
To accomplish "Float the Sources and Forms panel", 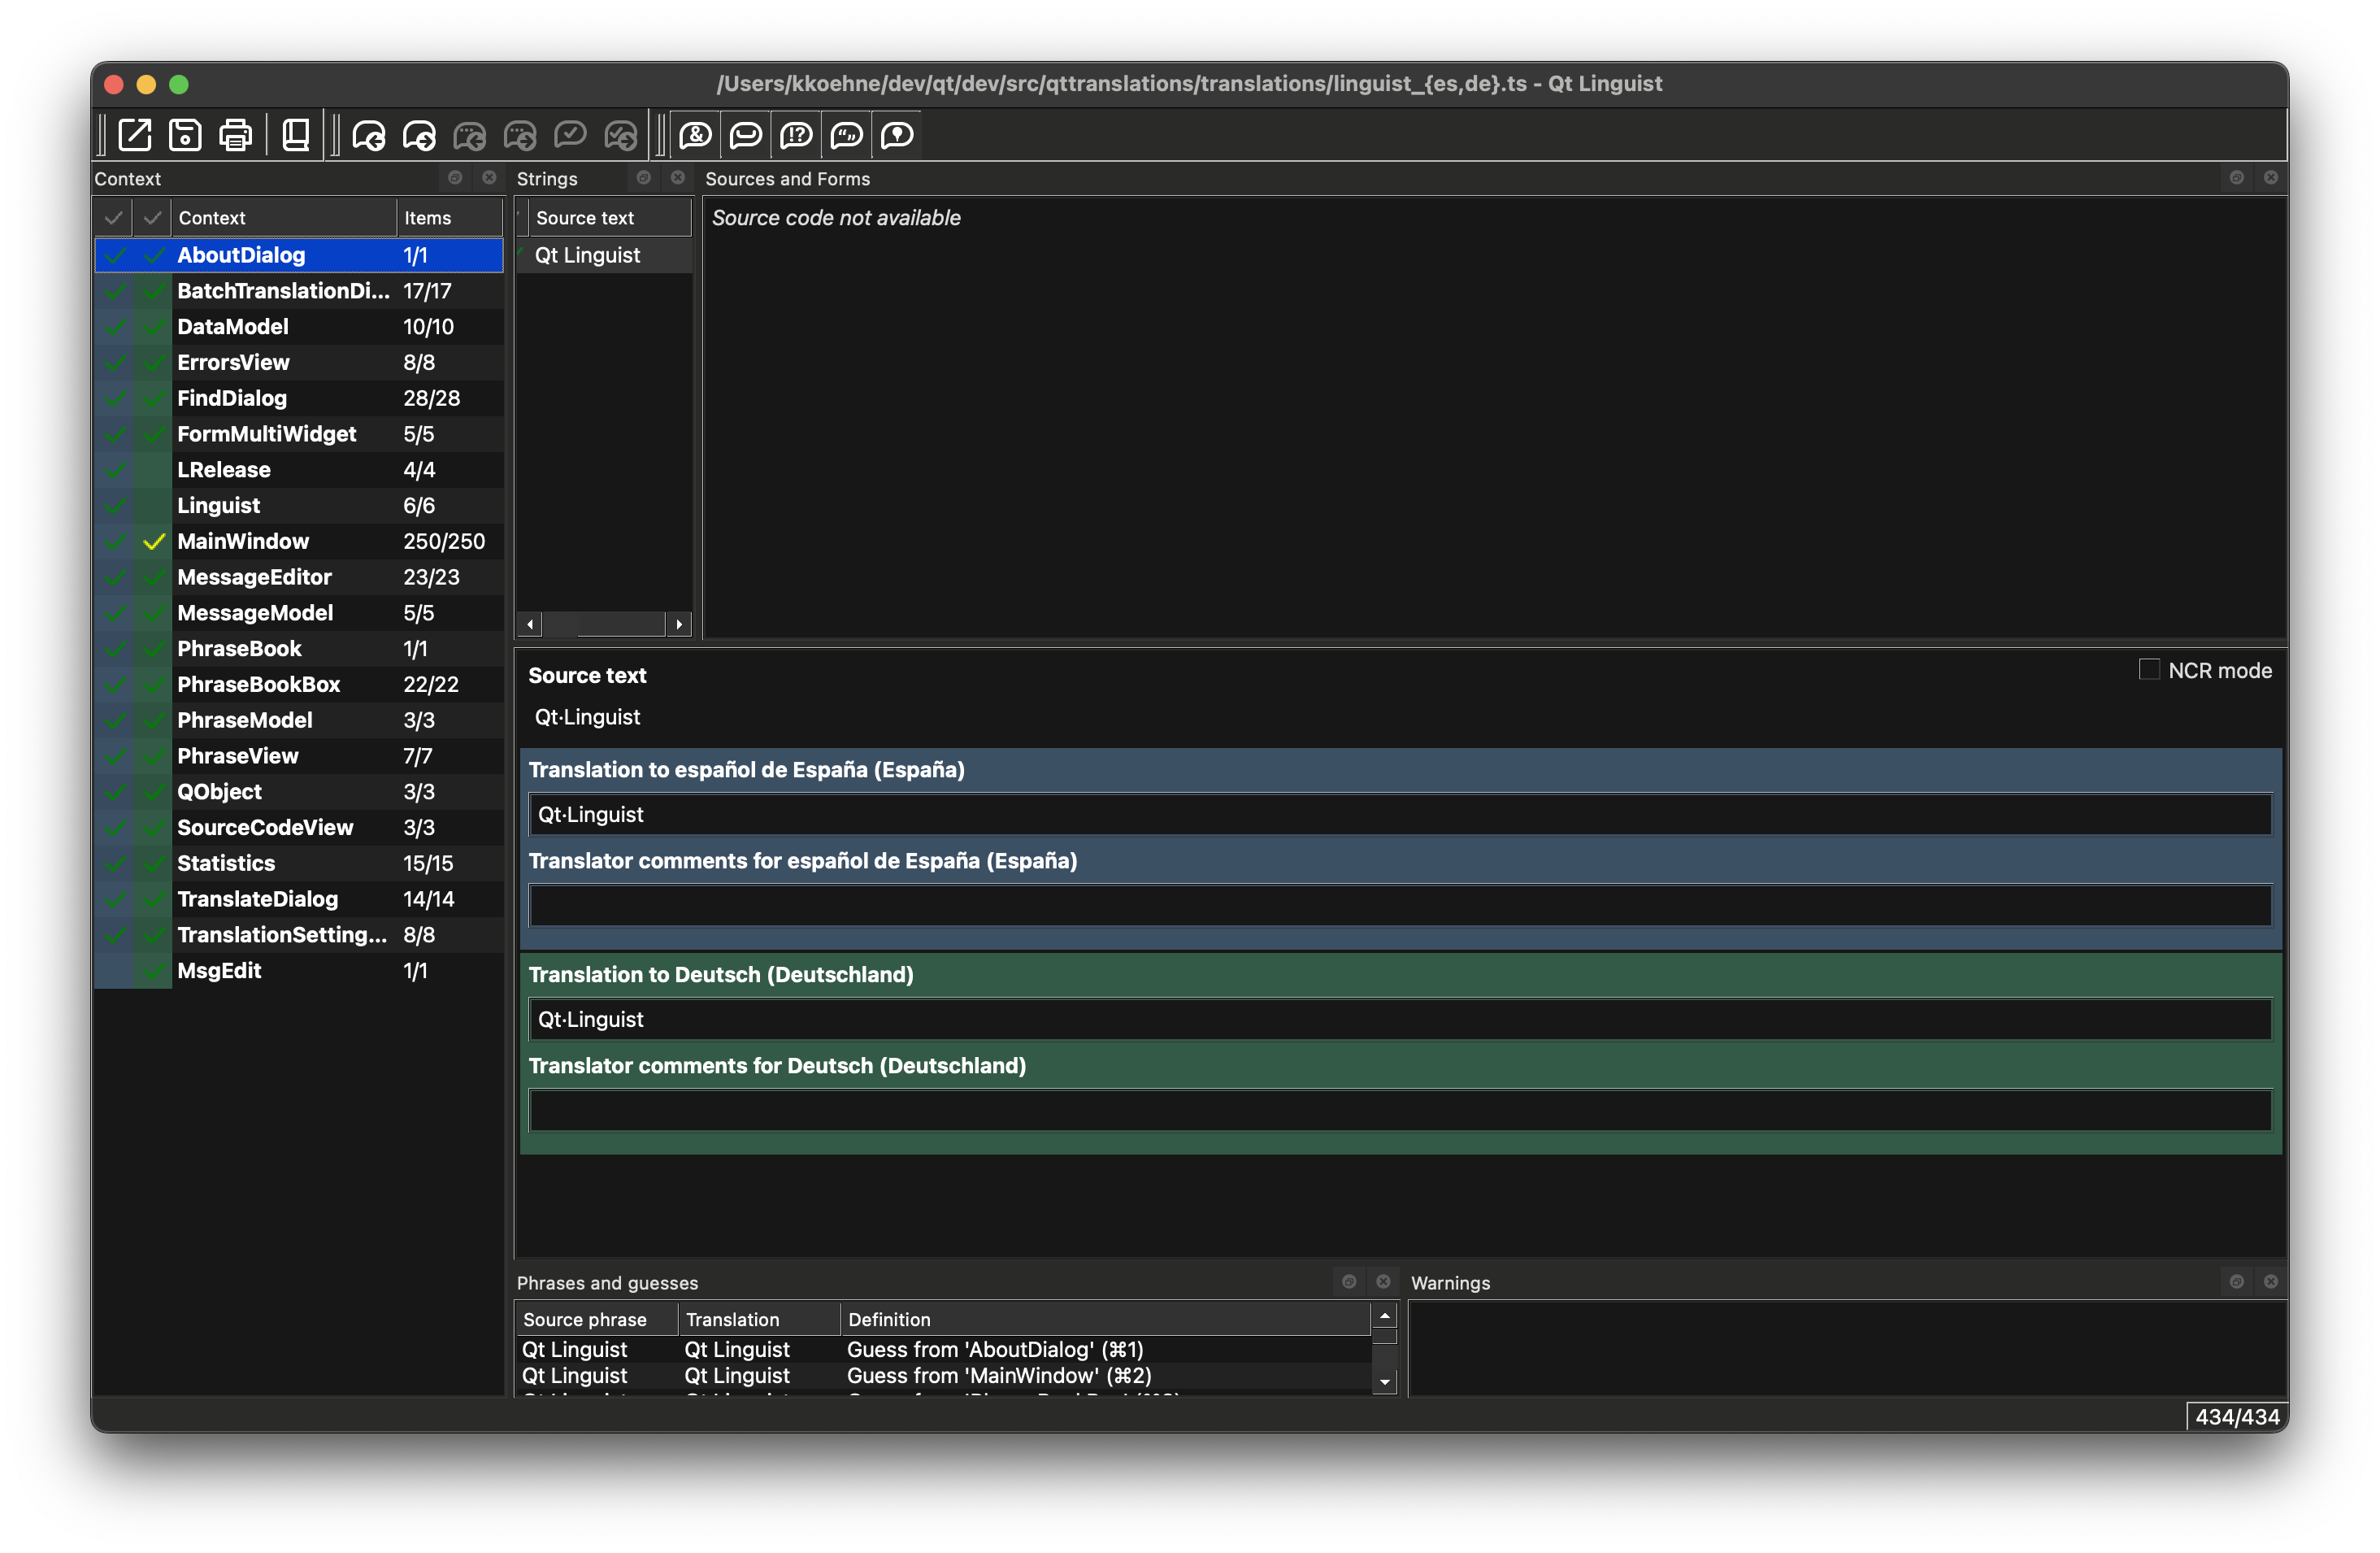I will (2237, 178).
